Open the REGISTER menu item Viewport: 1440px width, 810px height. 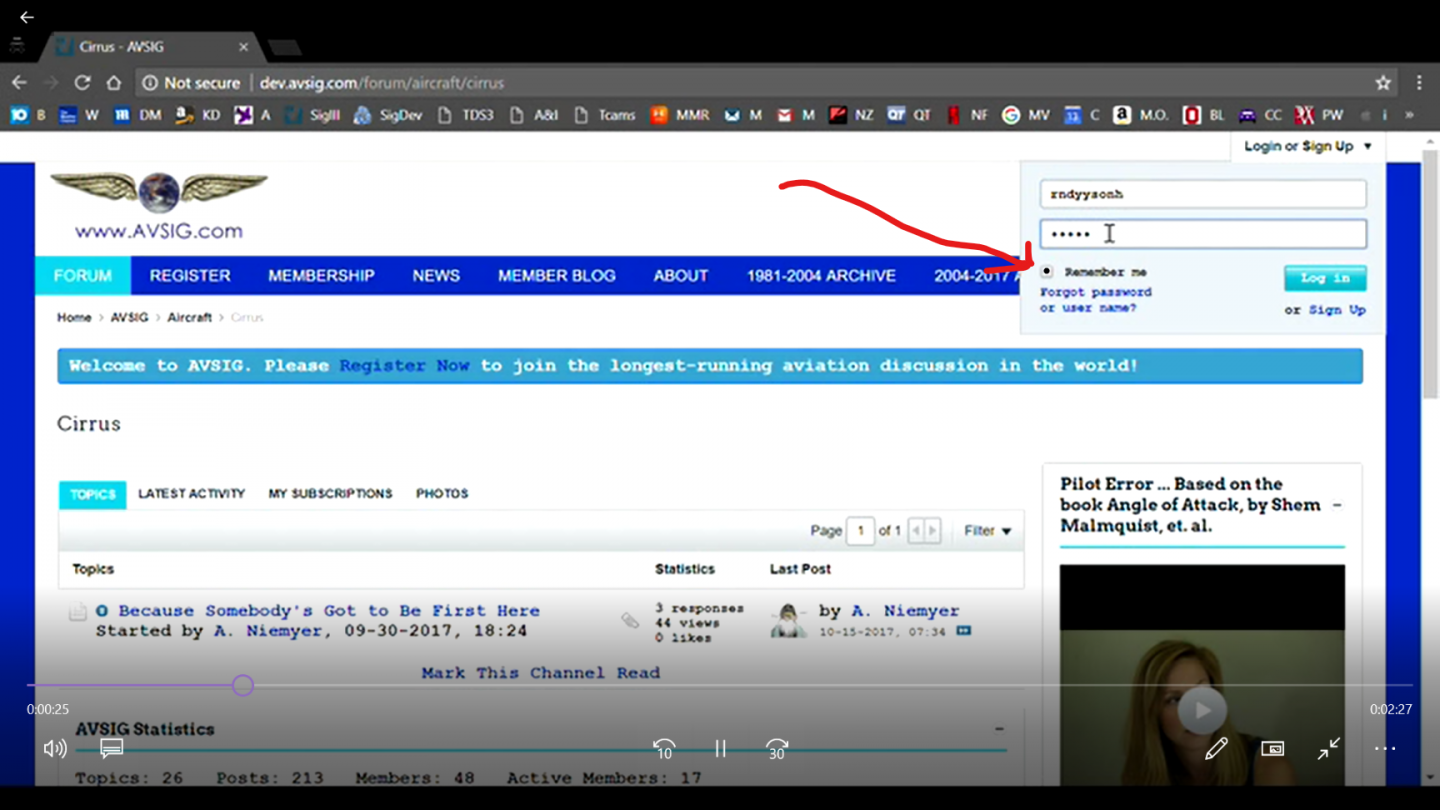190,276
